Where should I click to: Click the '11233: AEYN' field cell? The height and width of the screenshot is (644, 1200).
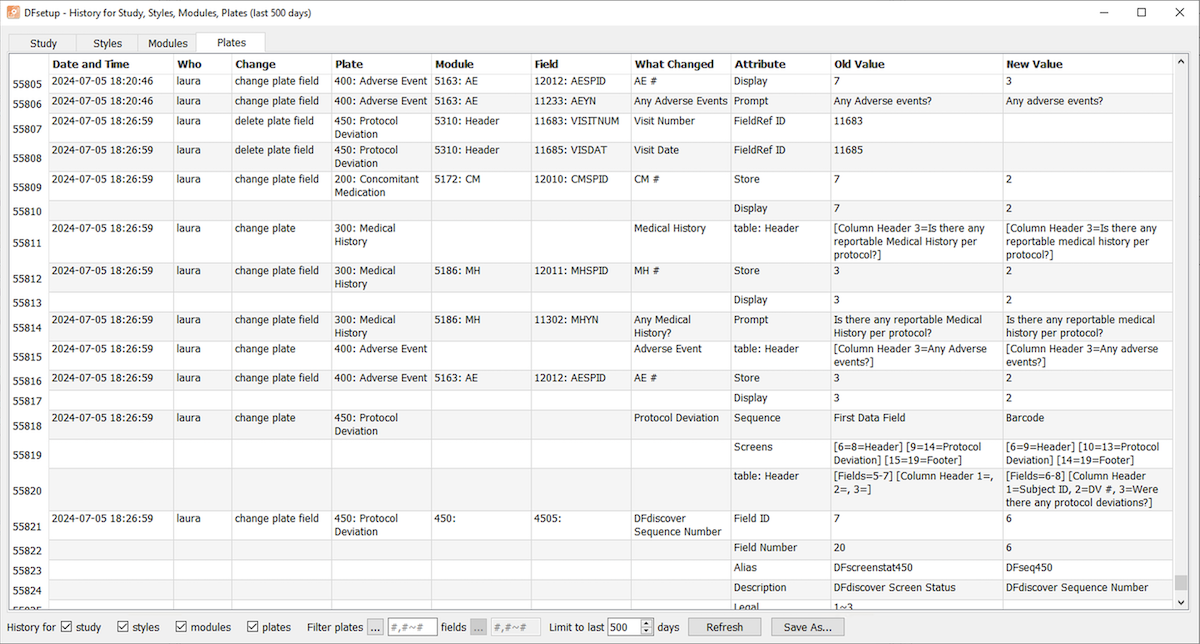point(581,102)
